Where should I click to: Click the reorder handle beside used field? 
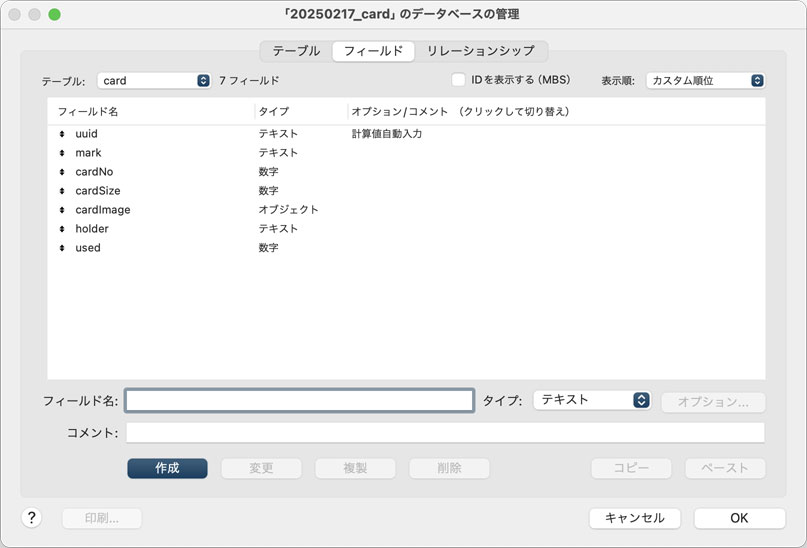click(62, 248)
